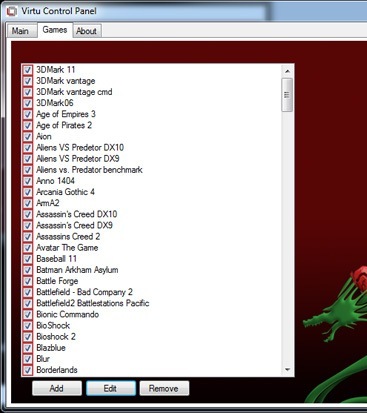Screen dimensions: 367x413
Task: Select "Assassins Creed 2" in the list
Action: click(68, 236)
